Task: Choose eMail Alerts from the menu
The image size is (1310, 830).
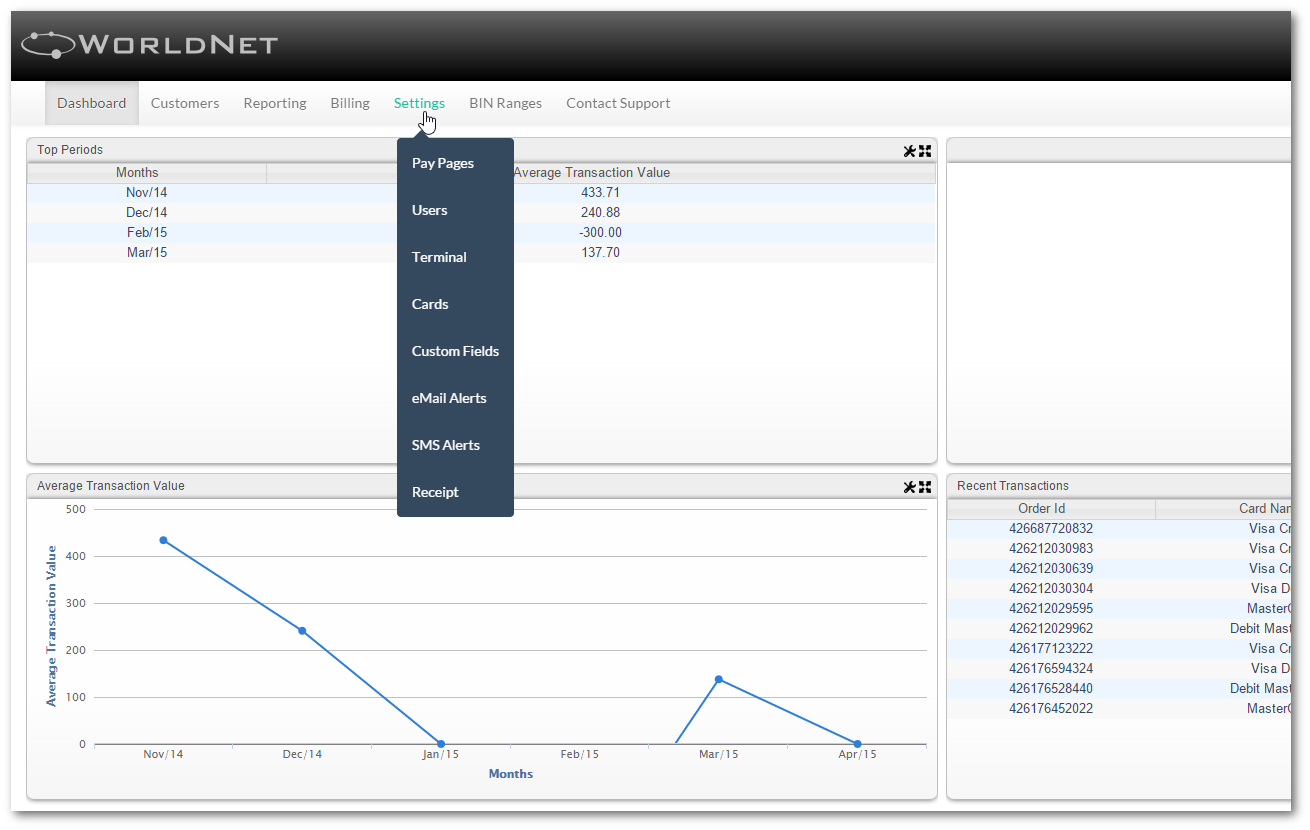Action: point(449,398)
